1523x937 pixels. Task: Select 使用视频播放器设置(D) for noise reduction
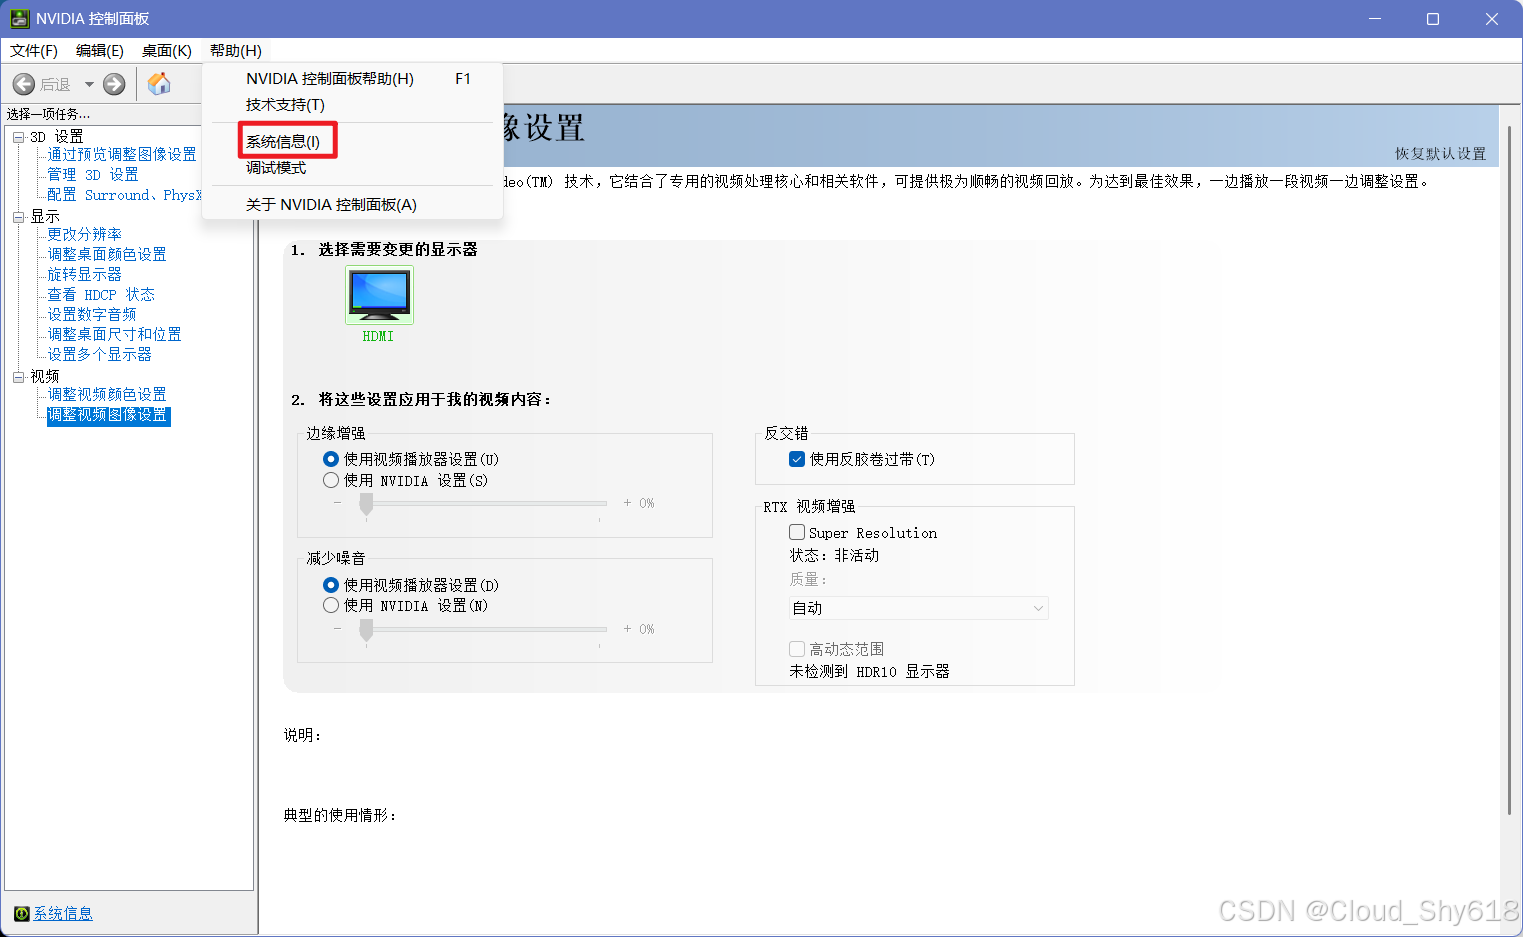coord(331,585)
